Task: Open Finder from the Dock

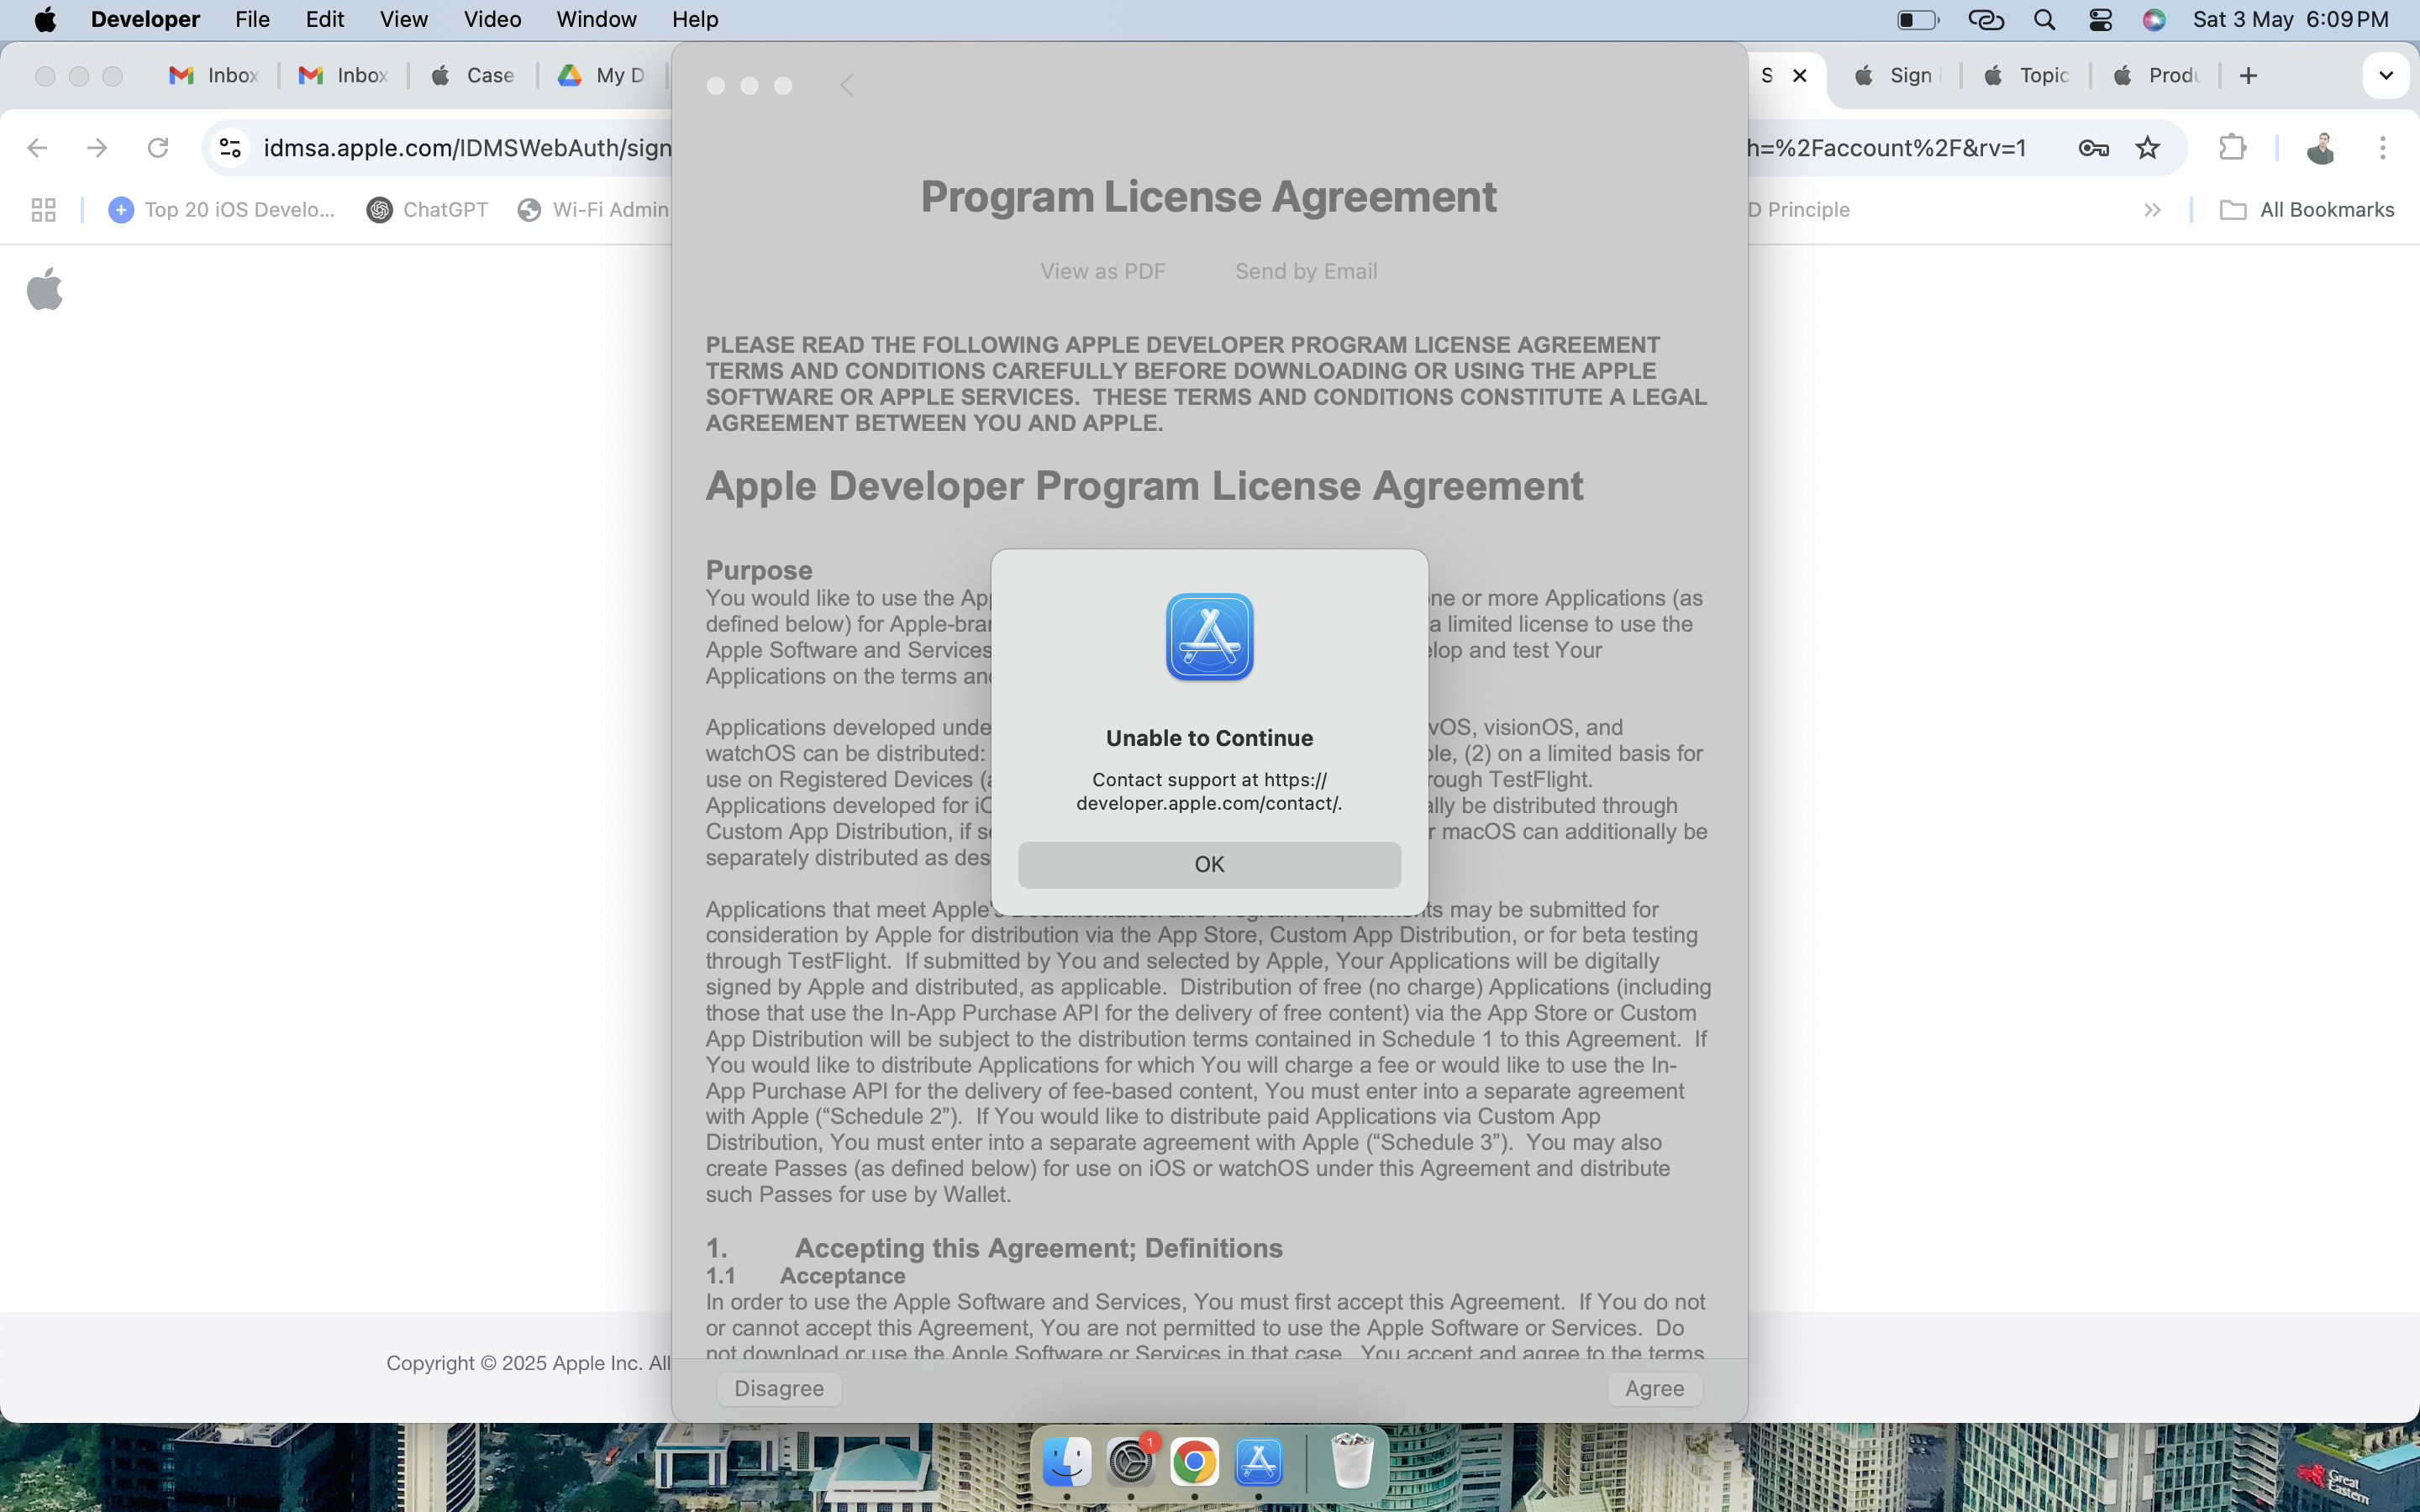Action: point(1067,1461)
